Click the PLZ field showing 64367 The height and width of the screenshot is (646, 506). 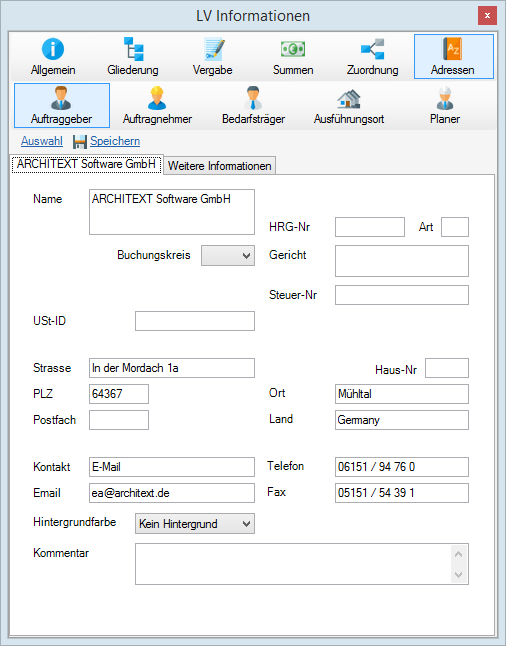(119, 394)
